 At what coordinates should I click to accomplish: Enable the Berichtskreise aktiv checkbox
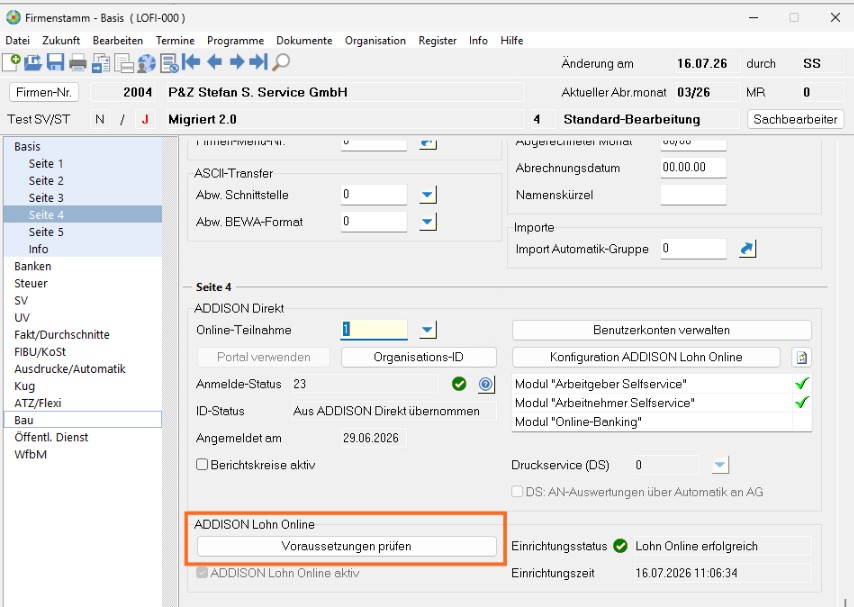(202, 464)
